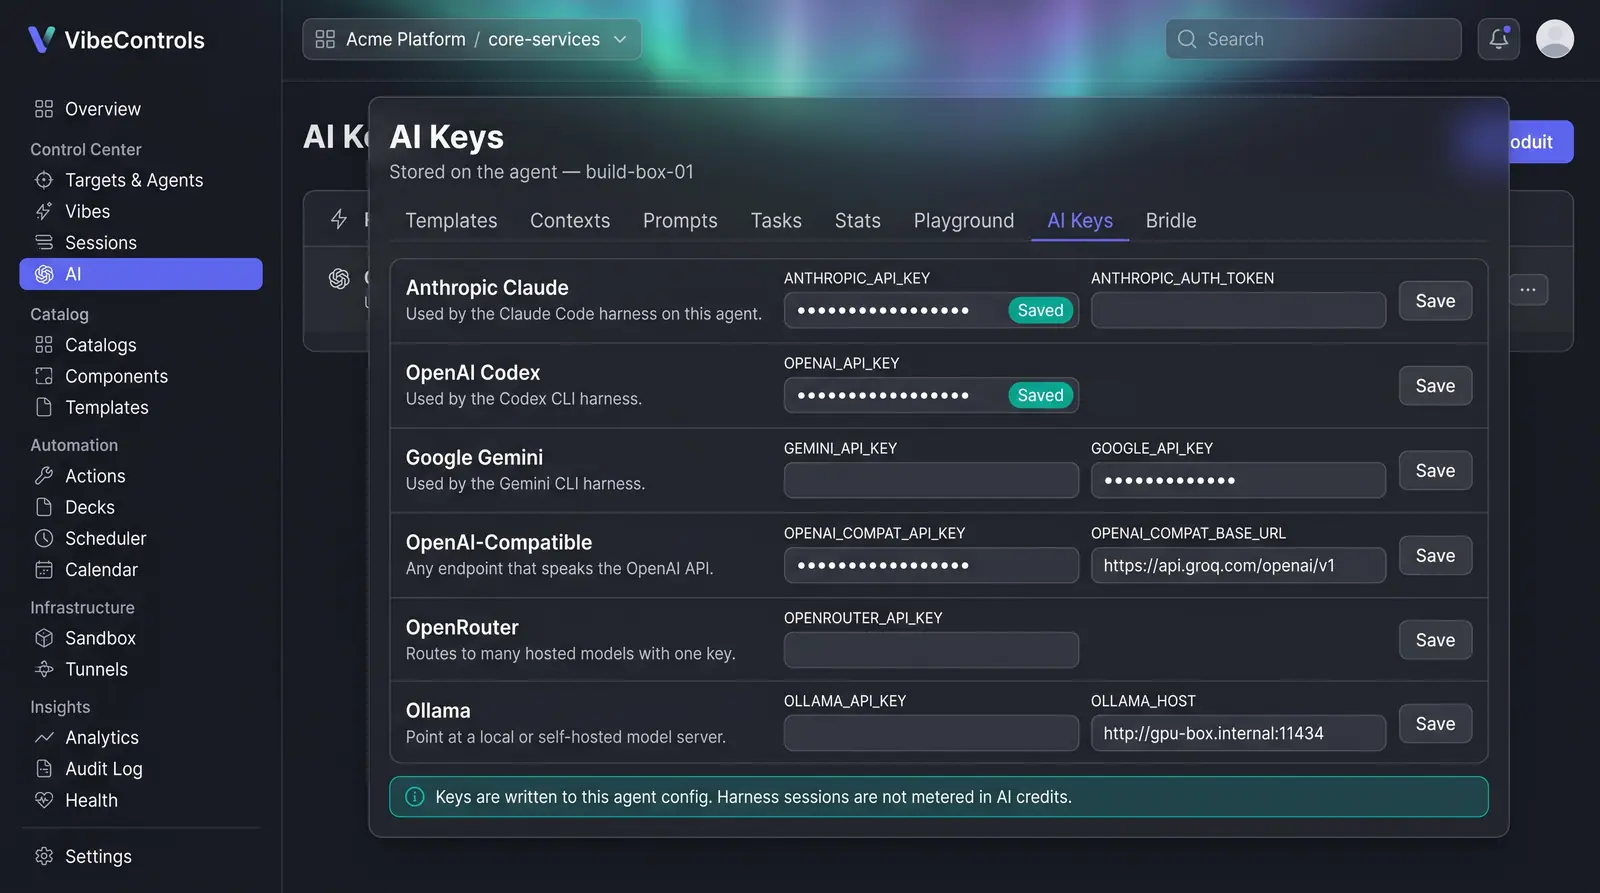Screen dimensions: 1600x893
Task: Click the OPENAI_API_KEY field
Action: pos(931,395)
